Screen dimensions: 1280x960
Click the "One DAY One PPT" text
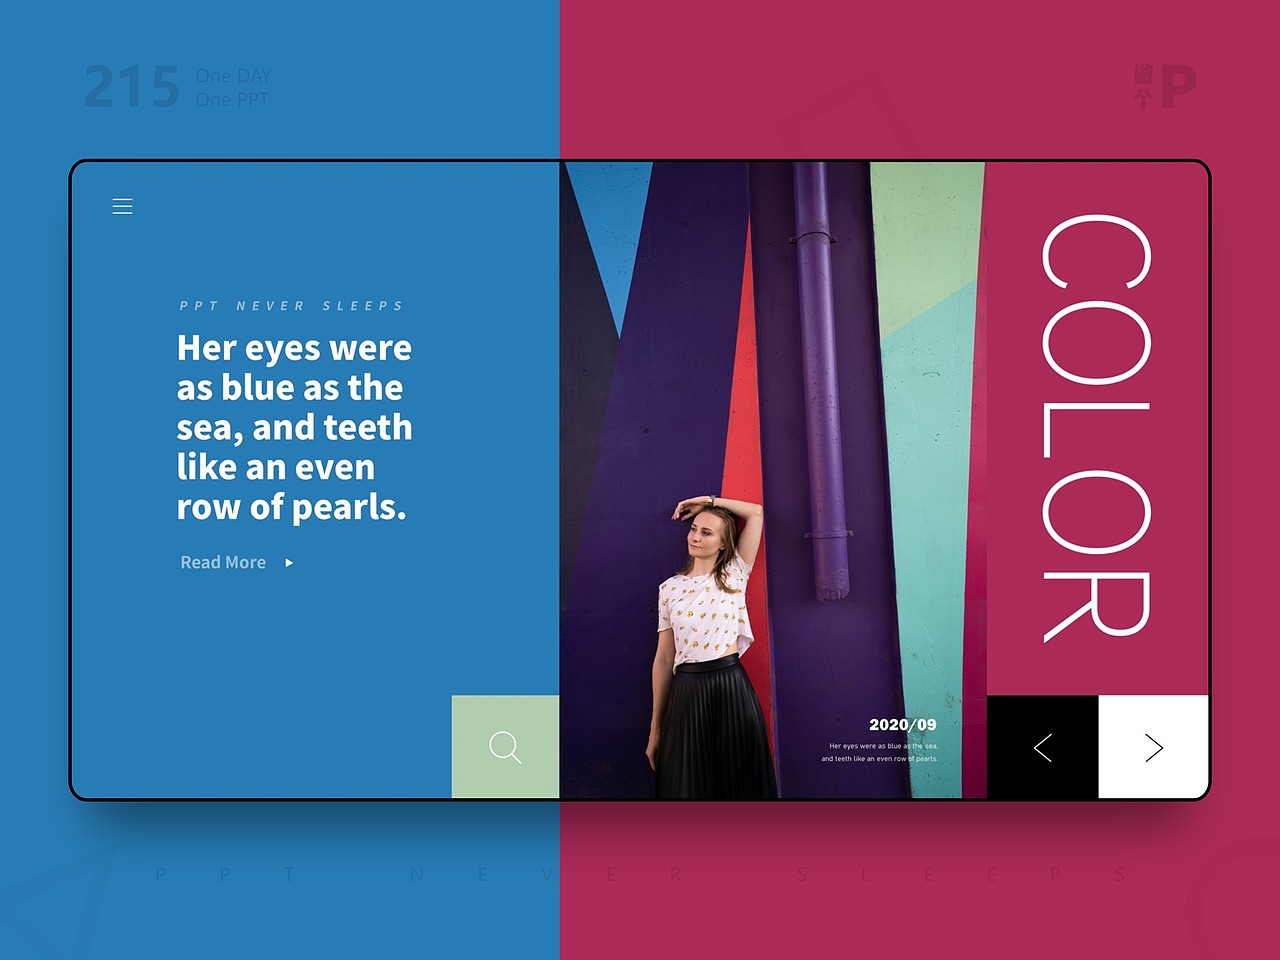coord(233,88)
